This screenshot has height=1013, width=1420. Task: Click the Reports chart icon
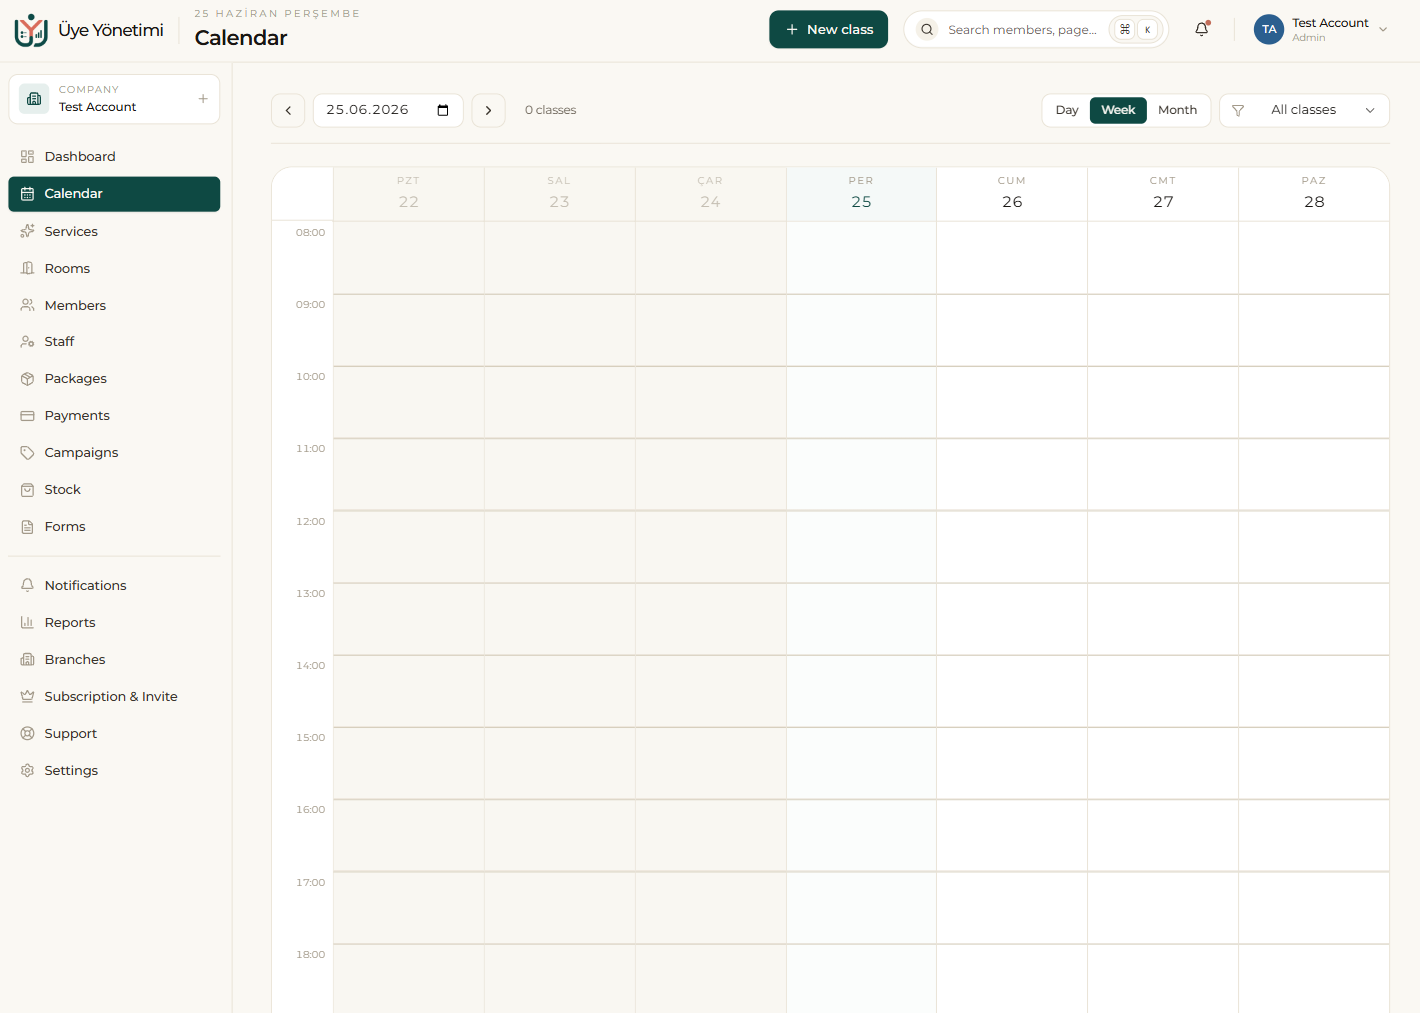click(x=27, y=623)
